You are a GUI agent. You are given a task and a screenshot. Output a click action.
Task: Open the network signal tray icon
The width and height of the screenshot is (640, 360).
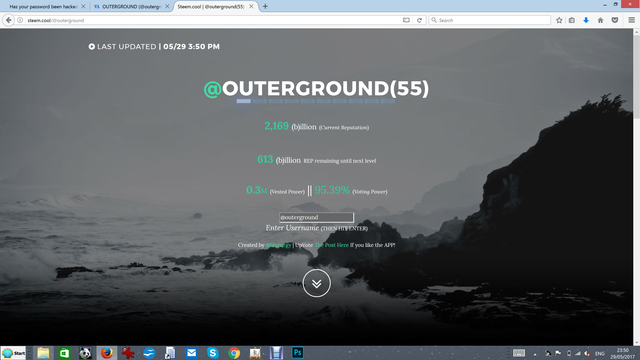[x=578, y=353]
